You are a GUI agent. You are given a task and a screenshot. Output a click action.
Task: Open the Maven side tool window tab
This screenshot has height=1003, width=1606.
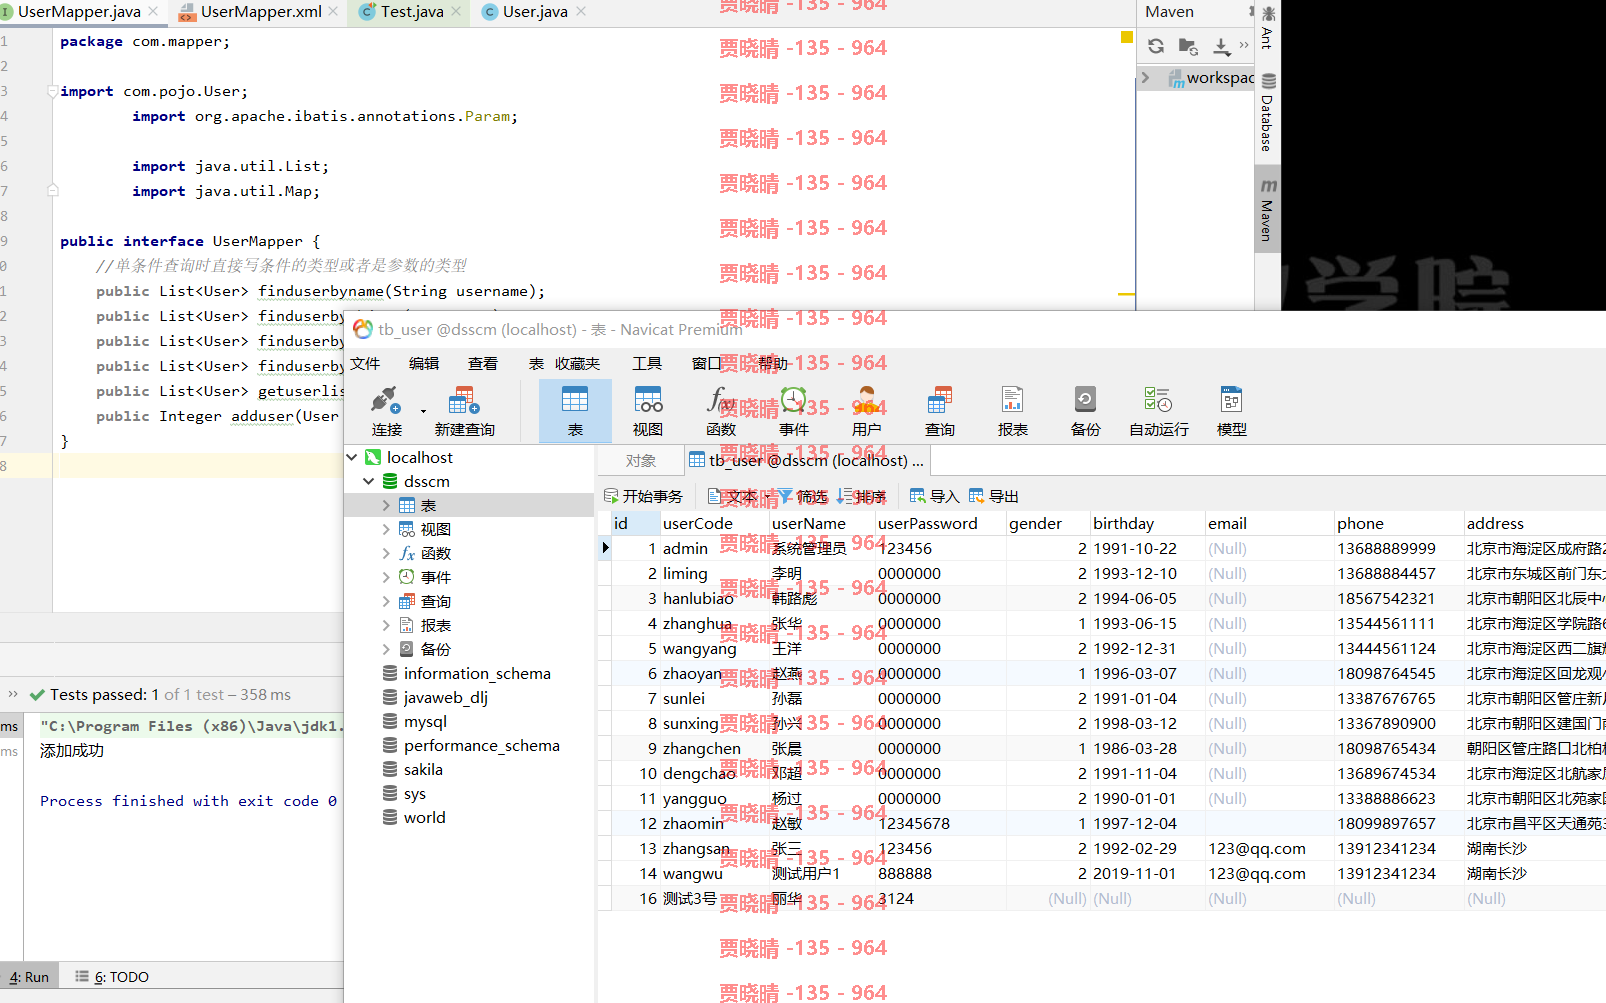point(1267,210)
